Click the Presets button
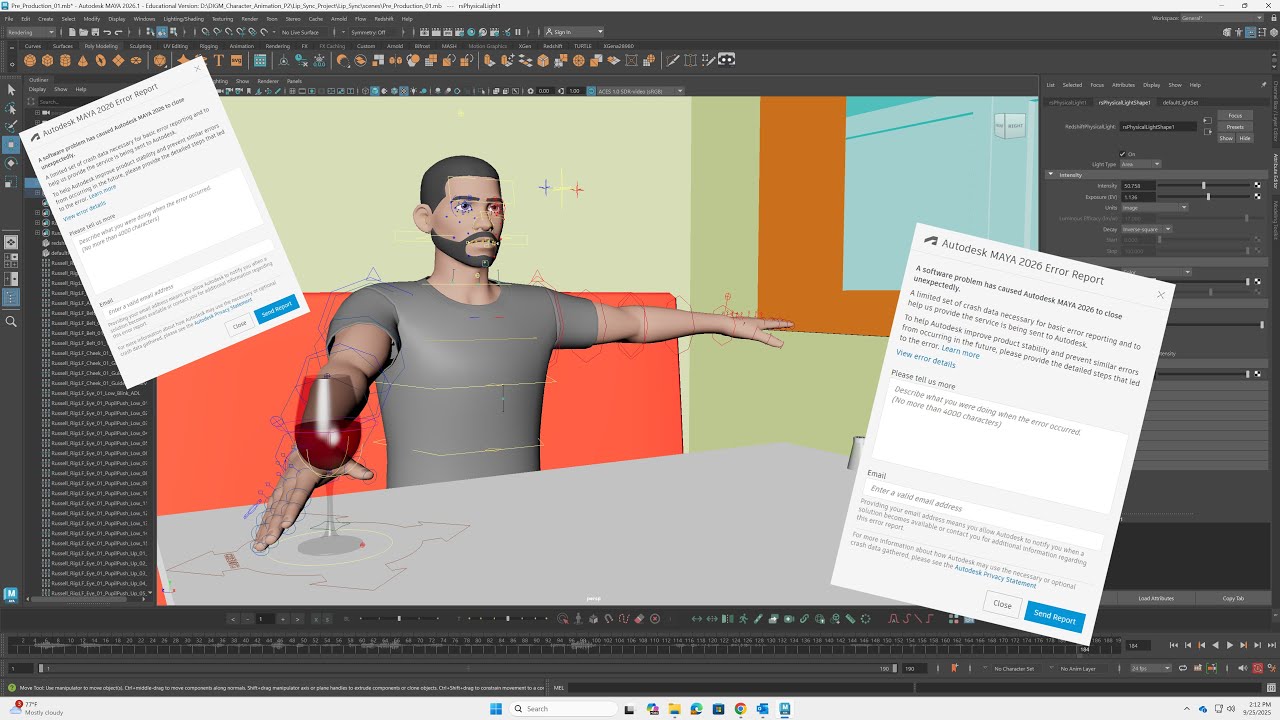 click(1235, 127)
